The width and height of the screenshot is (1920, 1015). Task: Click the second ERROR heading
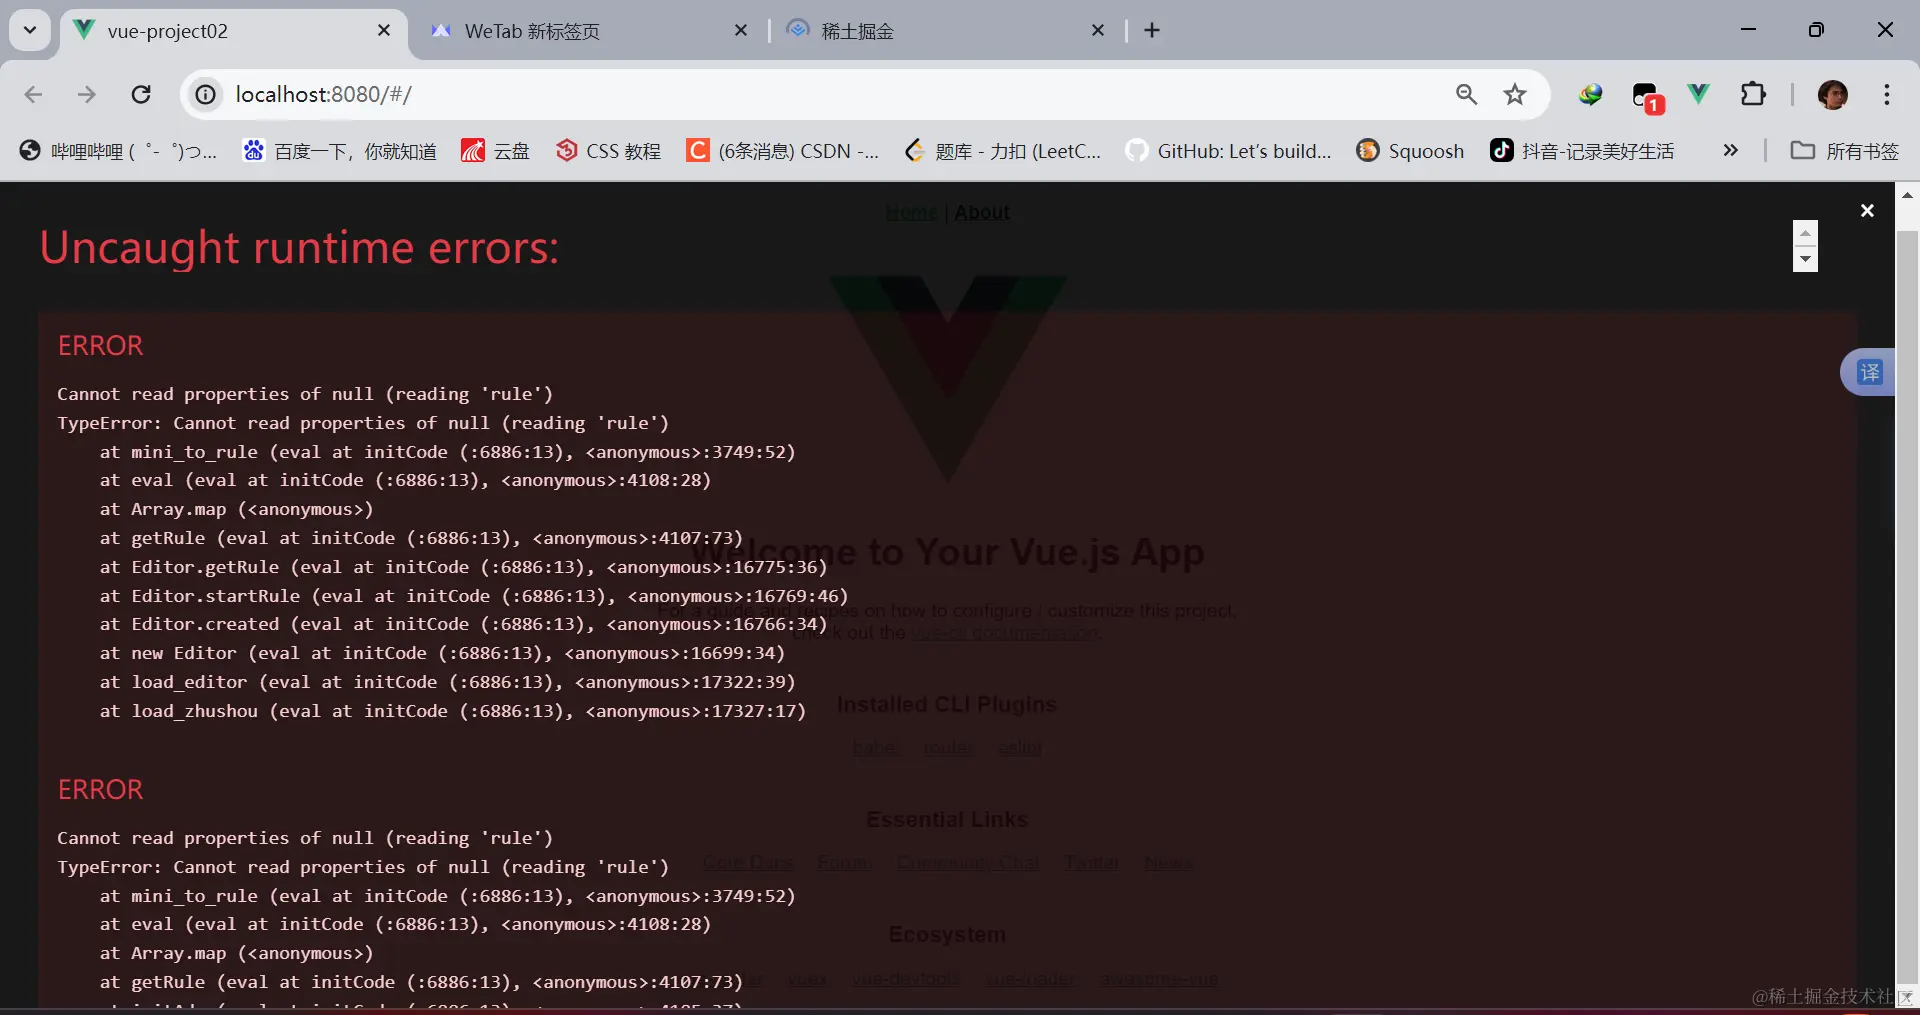tap(100, 790)
